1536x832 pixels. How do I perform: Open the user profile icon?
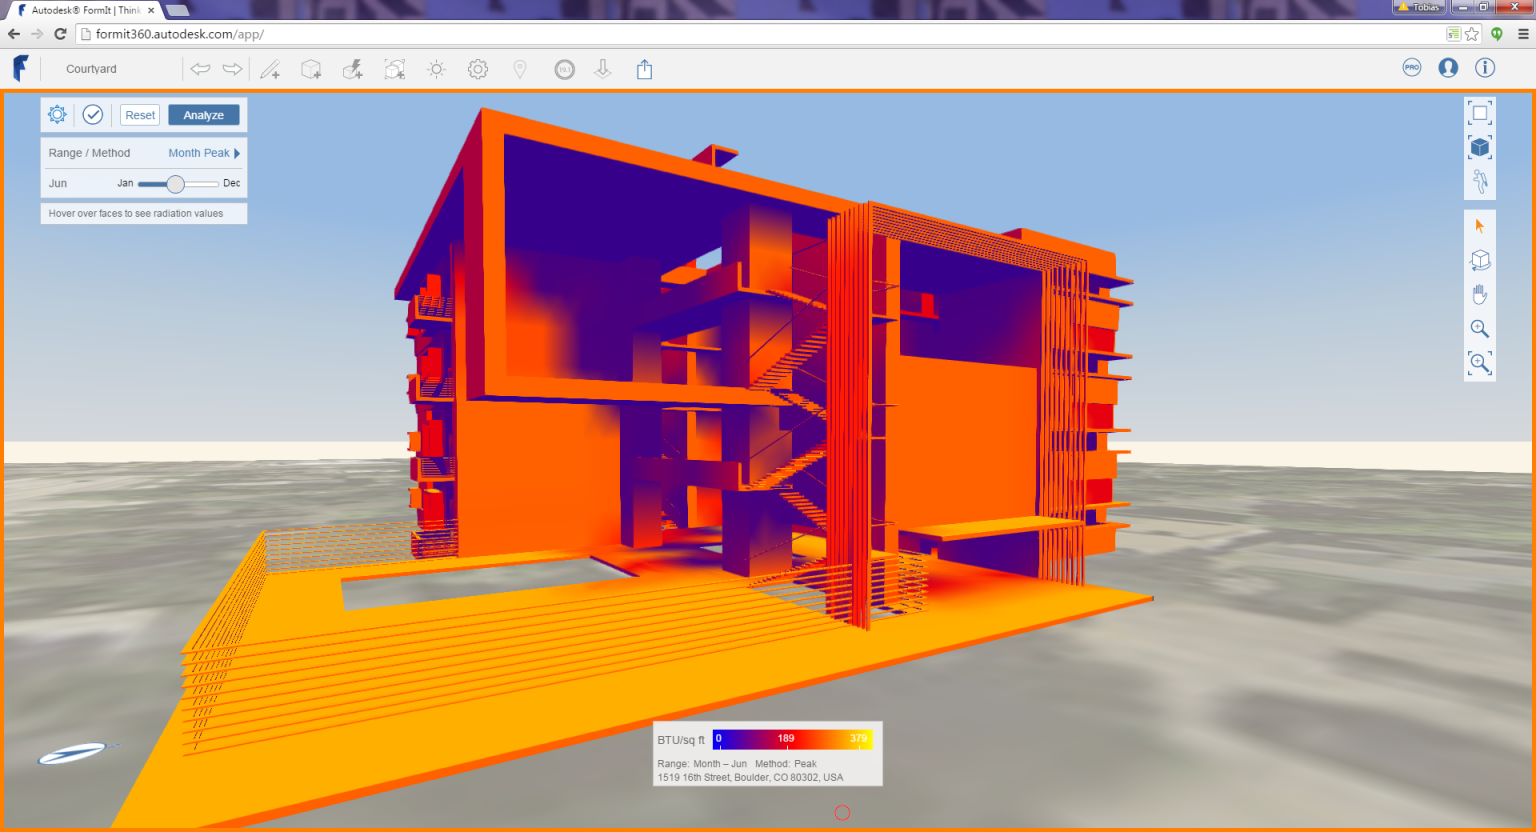click(x=1448, y=68)
